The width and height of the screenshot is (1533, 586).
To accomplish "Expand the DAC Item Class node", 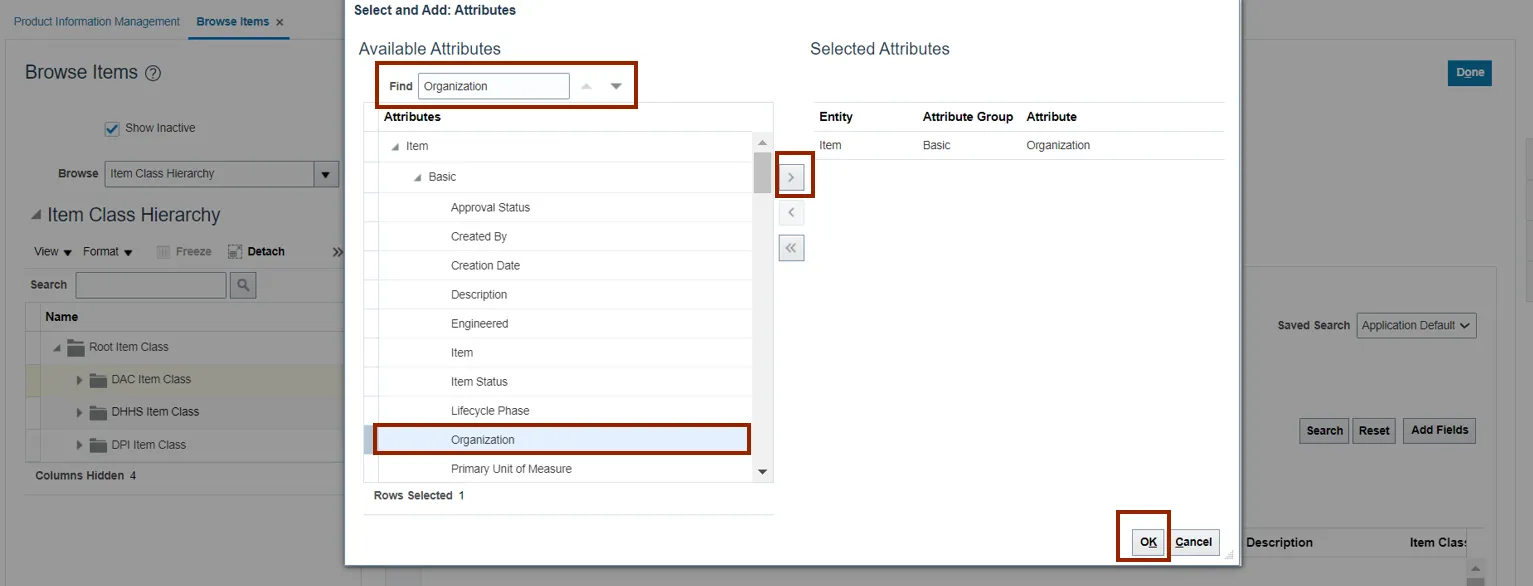I will coord(80,380).
